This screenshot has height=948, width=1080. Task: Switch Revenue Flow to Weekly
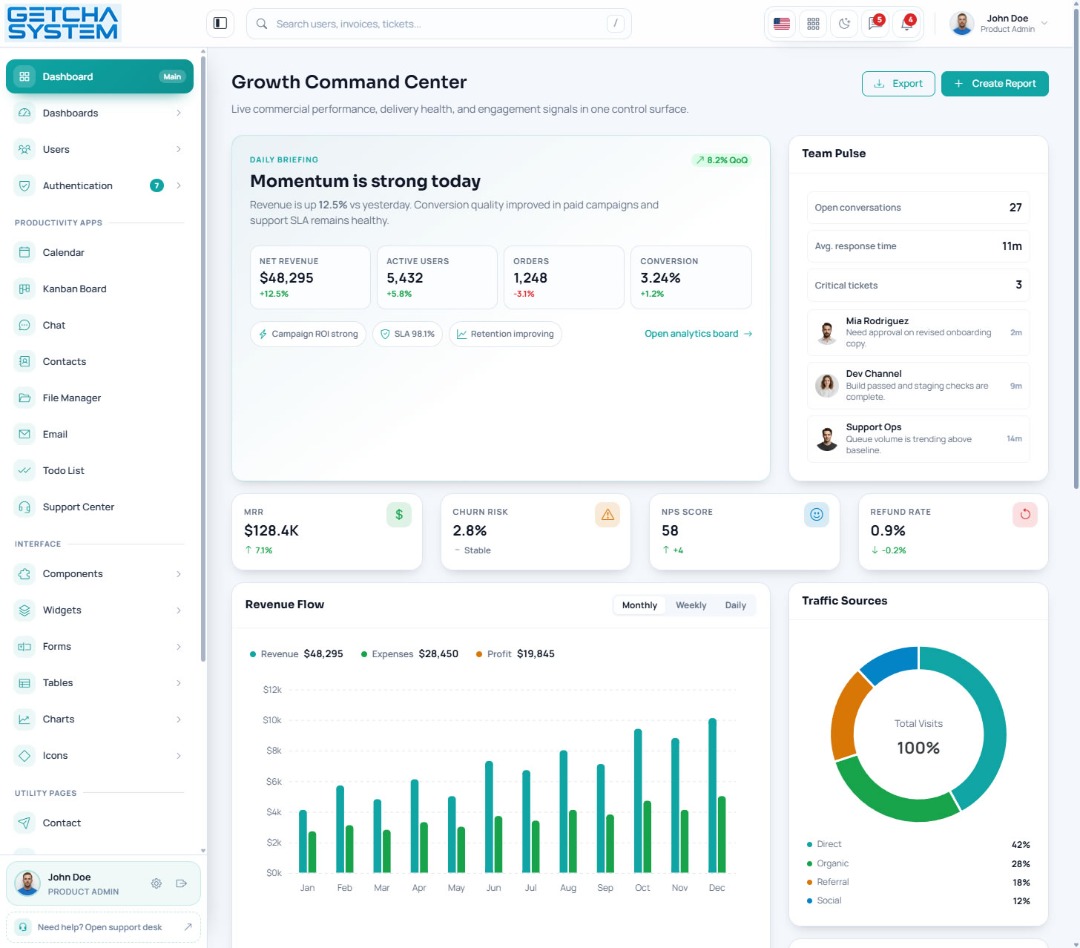[x=690, y=605]
